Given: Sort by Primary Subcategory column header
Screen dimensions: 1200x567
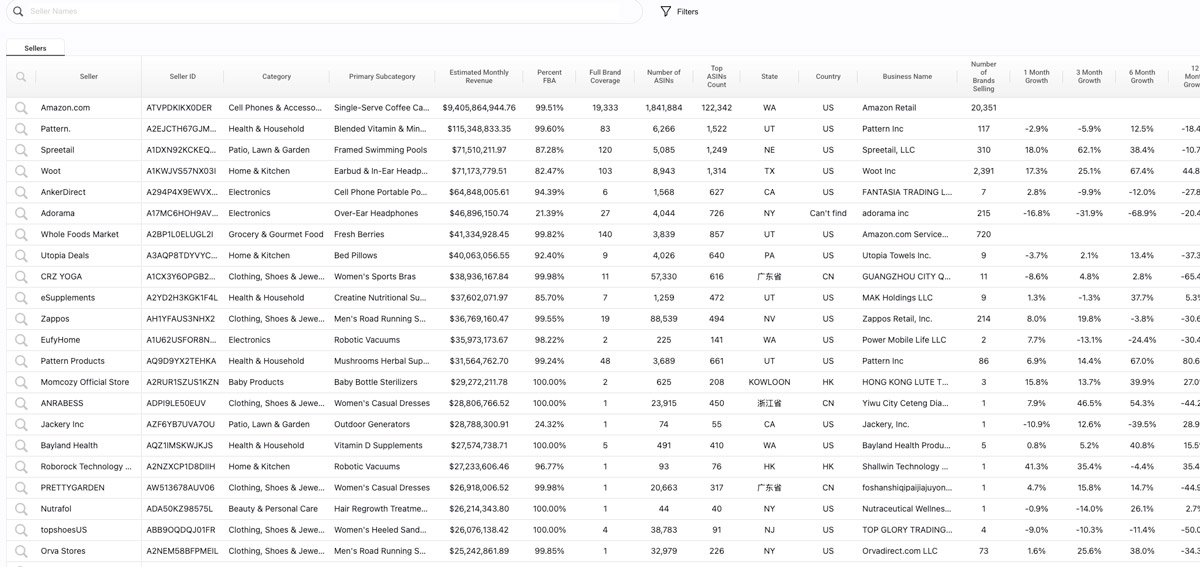Looking at the screenshot, I should click(382, 77).
